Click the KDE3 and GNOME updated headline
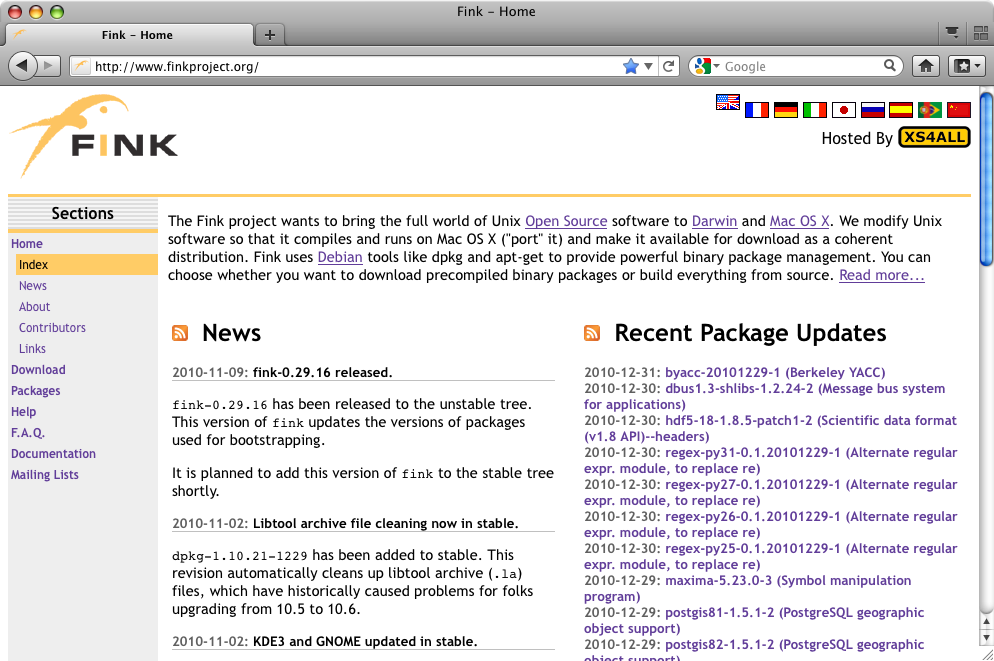The width and height of the screenshot is (994, 661). 365,641
